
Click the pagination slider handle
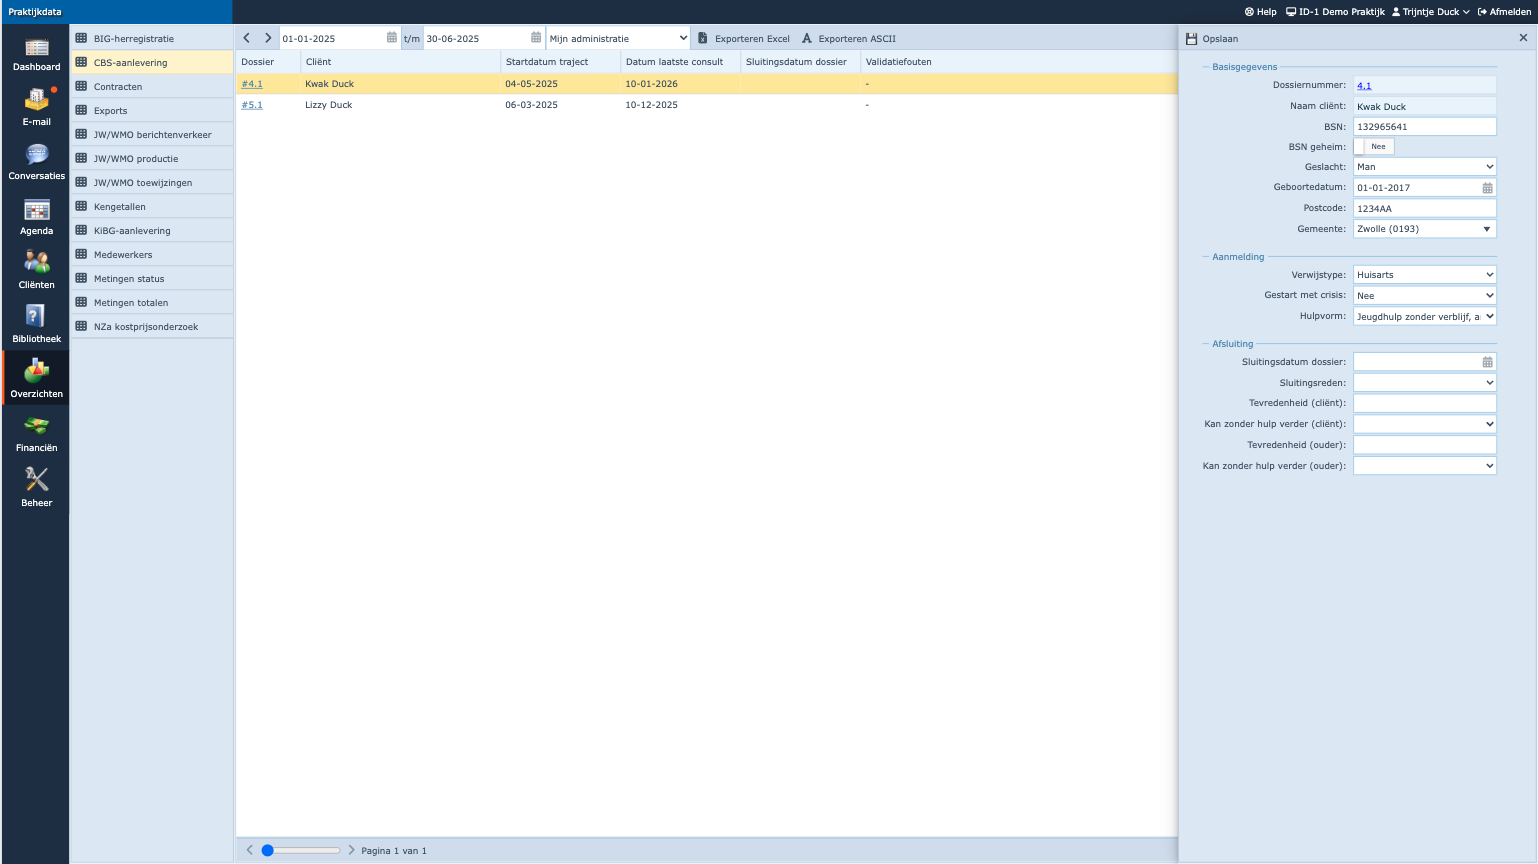pos(267,850)
